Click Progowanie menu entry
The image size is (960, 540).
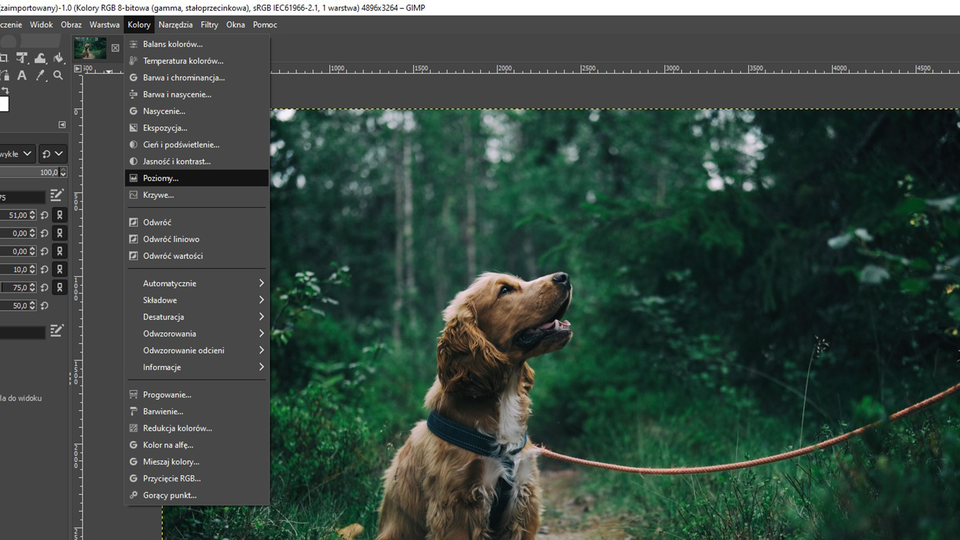pyautogui.click(x=166, y=394)
